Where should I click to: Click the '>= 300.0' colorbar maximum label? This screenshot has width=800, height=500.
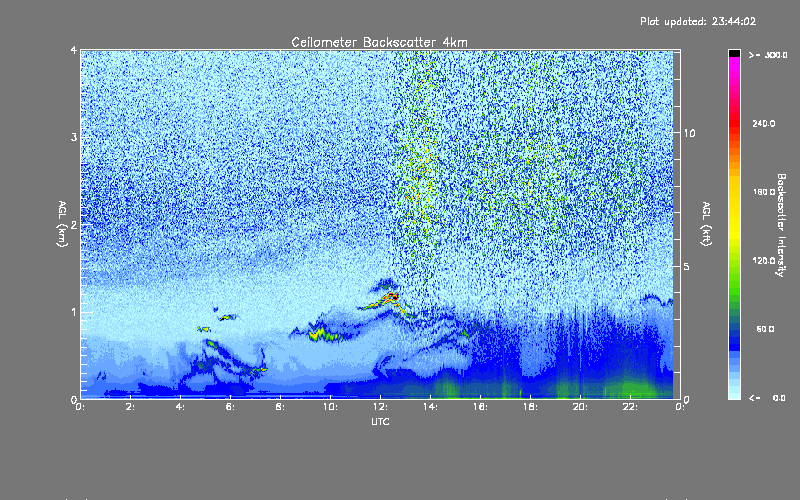[x=768, y=55]
